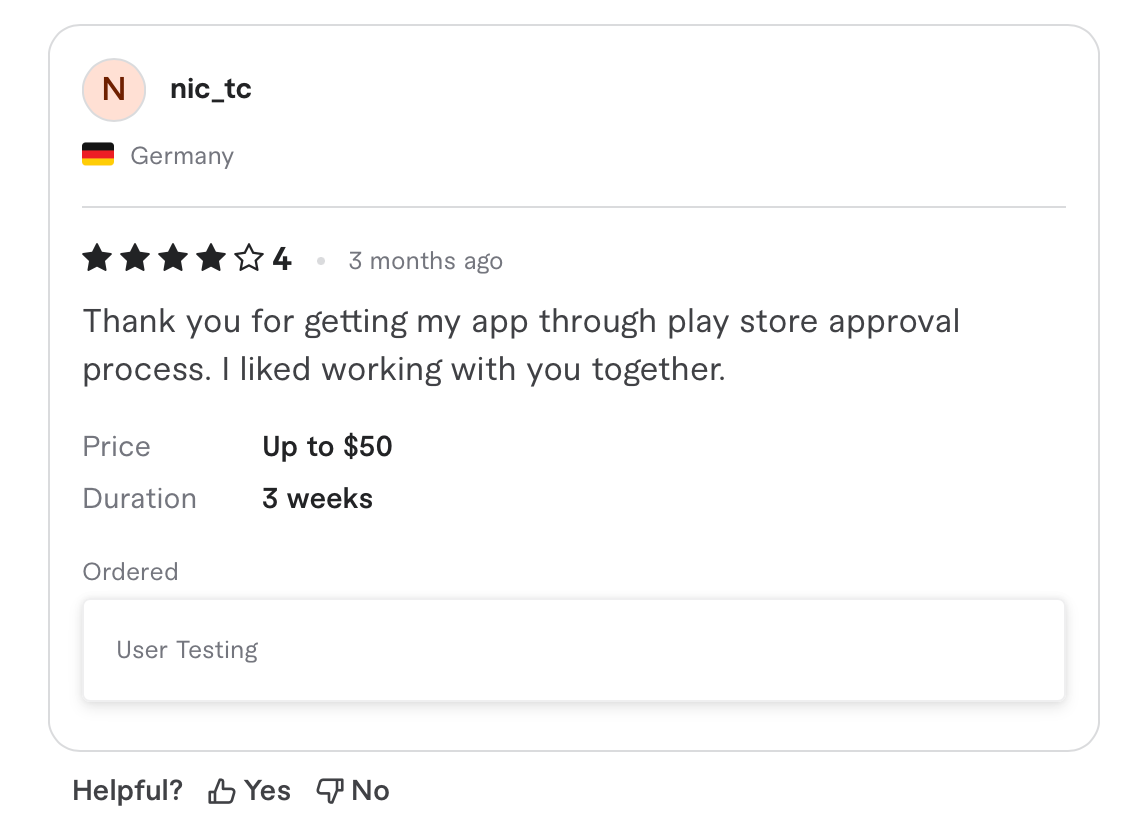The image size is (1132, 834).
Task: Click the Up to $50 price text
Action: [327, 446]
